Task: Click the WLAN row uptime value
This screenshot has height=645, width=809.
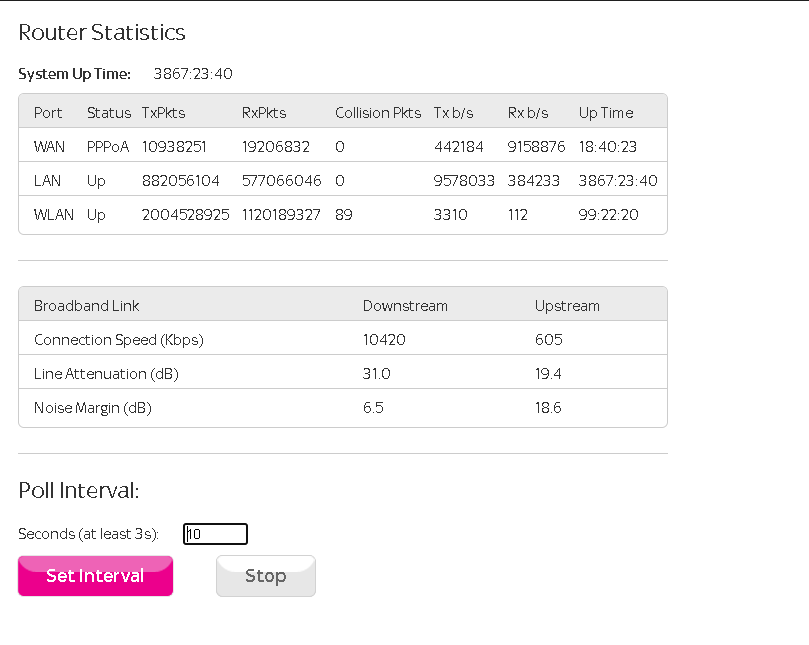Action: click(x=609, y=214)
